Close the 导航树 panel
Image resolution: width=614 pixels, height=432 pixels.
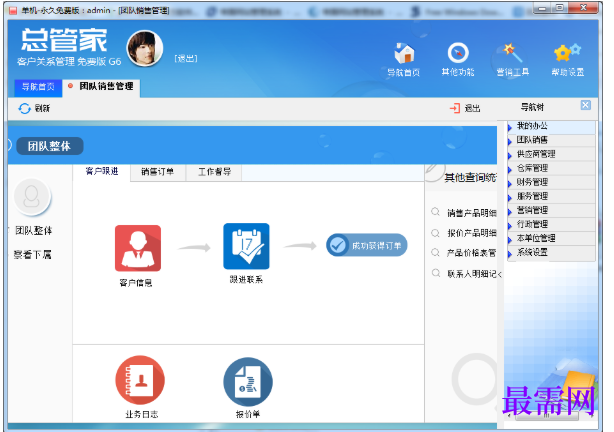coord(585,105)
